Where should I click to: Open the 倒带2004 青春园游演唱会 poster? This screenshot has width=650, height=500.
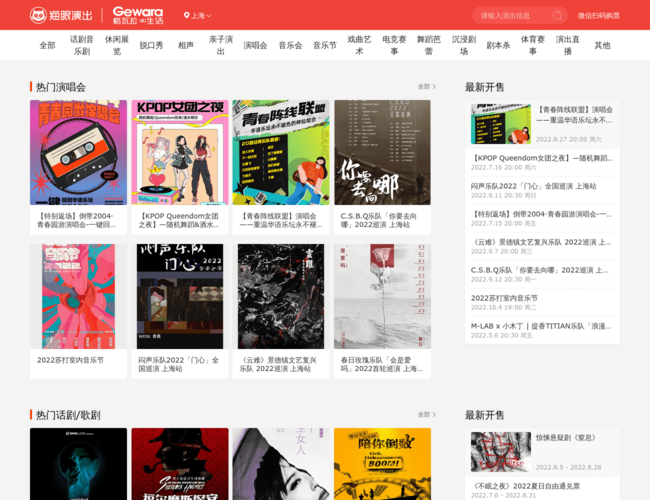click(78, 152)
